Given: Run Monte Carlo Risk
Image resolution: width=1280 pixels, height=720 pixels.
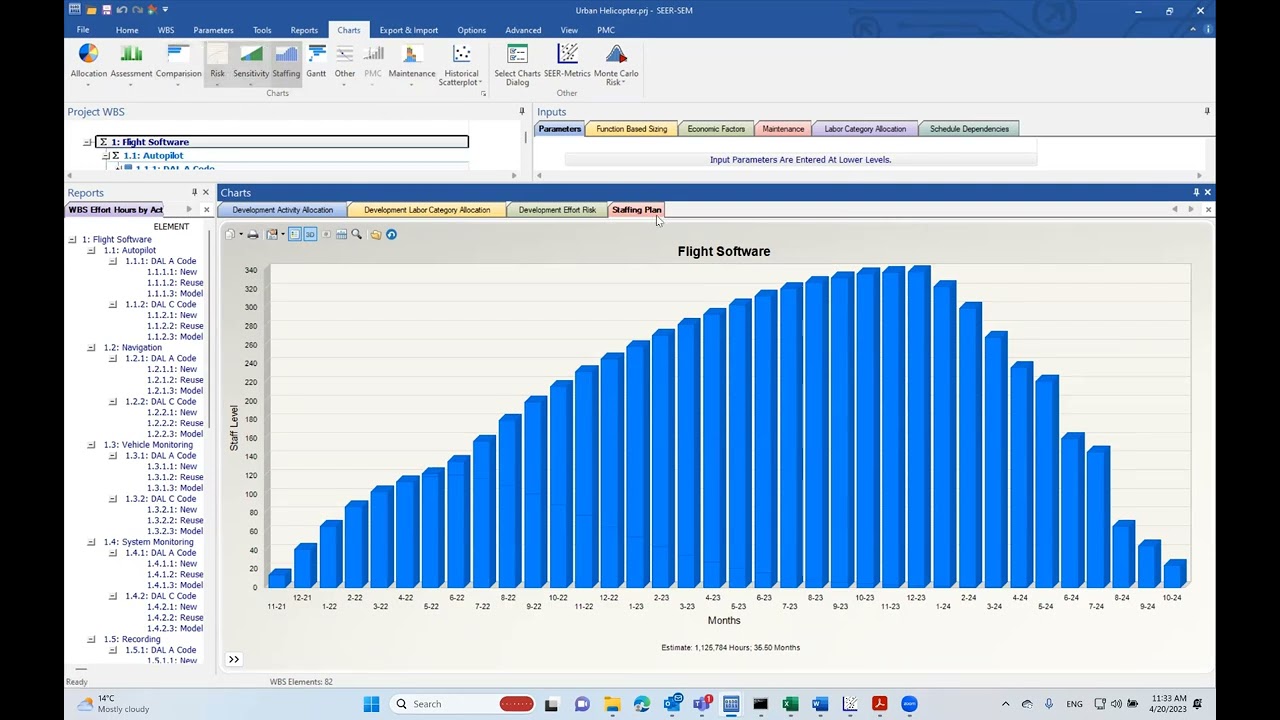Looking at the screenshot, I should [616, 64].
